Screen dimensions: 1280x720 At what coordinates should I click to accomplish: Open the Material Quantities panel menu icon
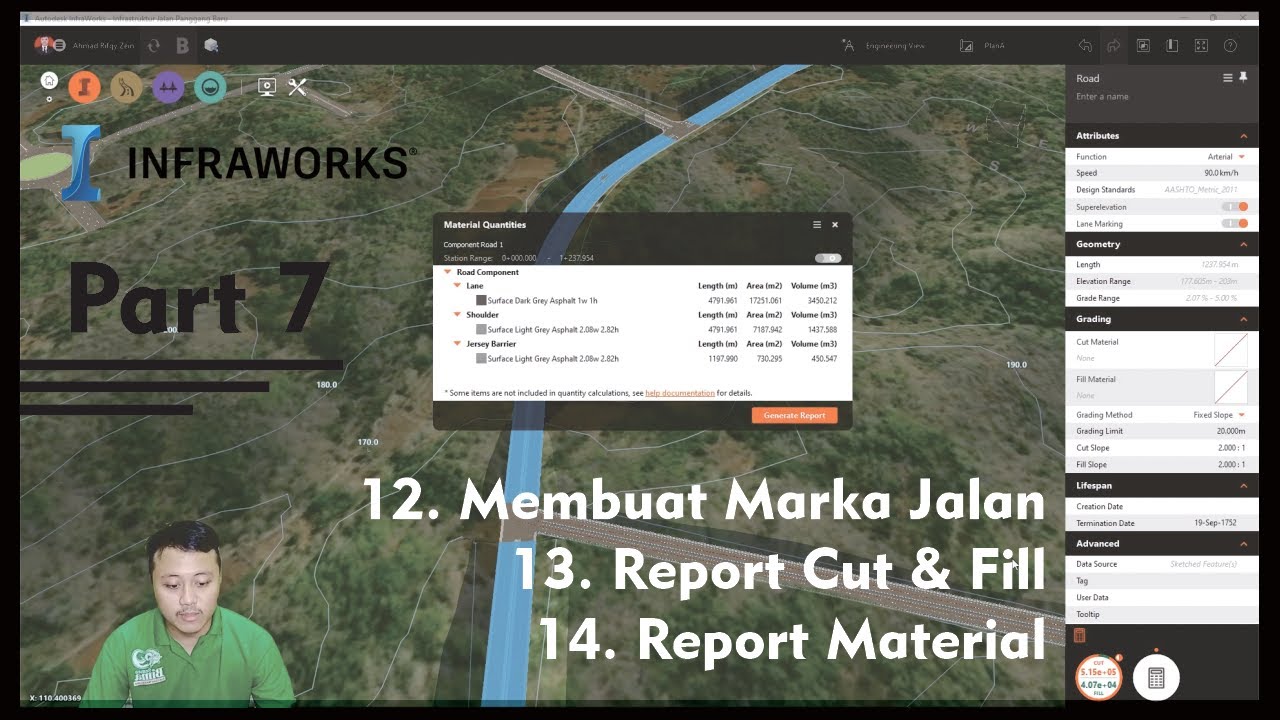tap(817, 225)
